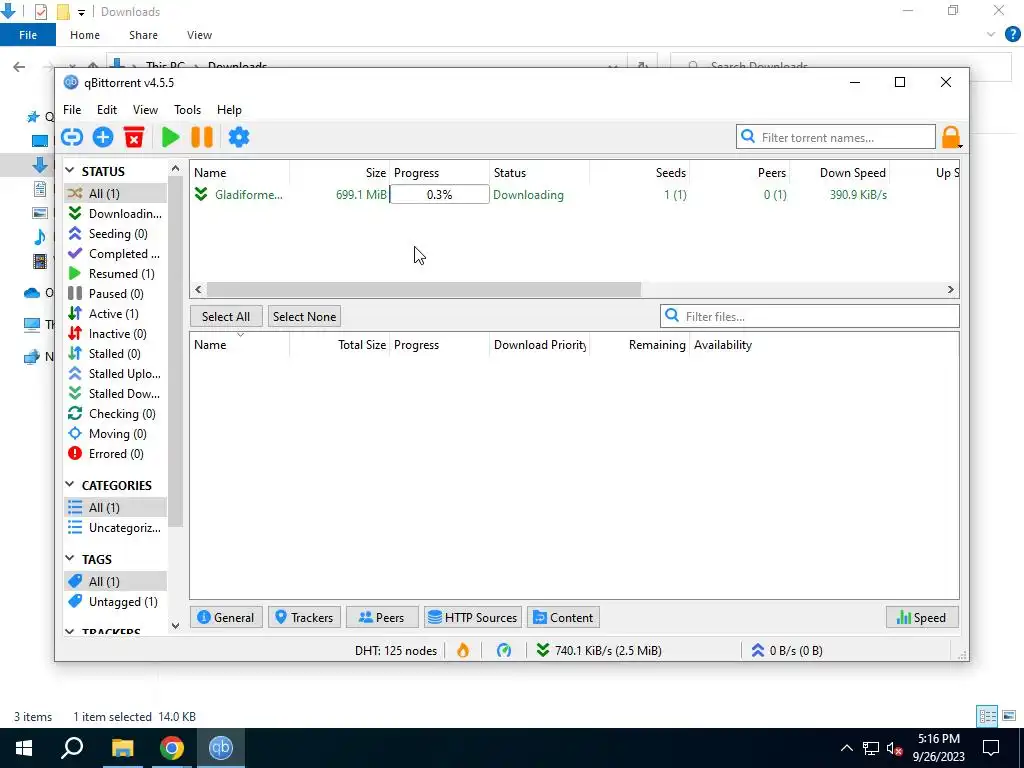Image resolution: width=1024 pixels, height=768 pixels.
Task: Open File Explorer from the taskbar
Action: 122,748
